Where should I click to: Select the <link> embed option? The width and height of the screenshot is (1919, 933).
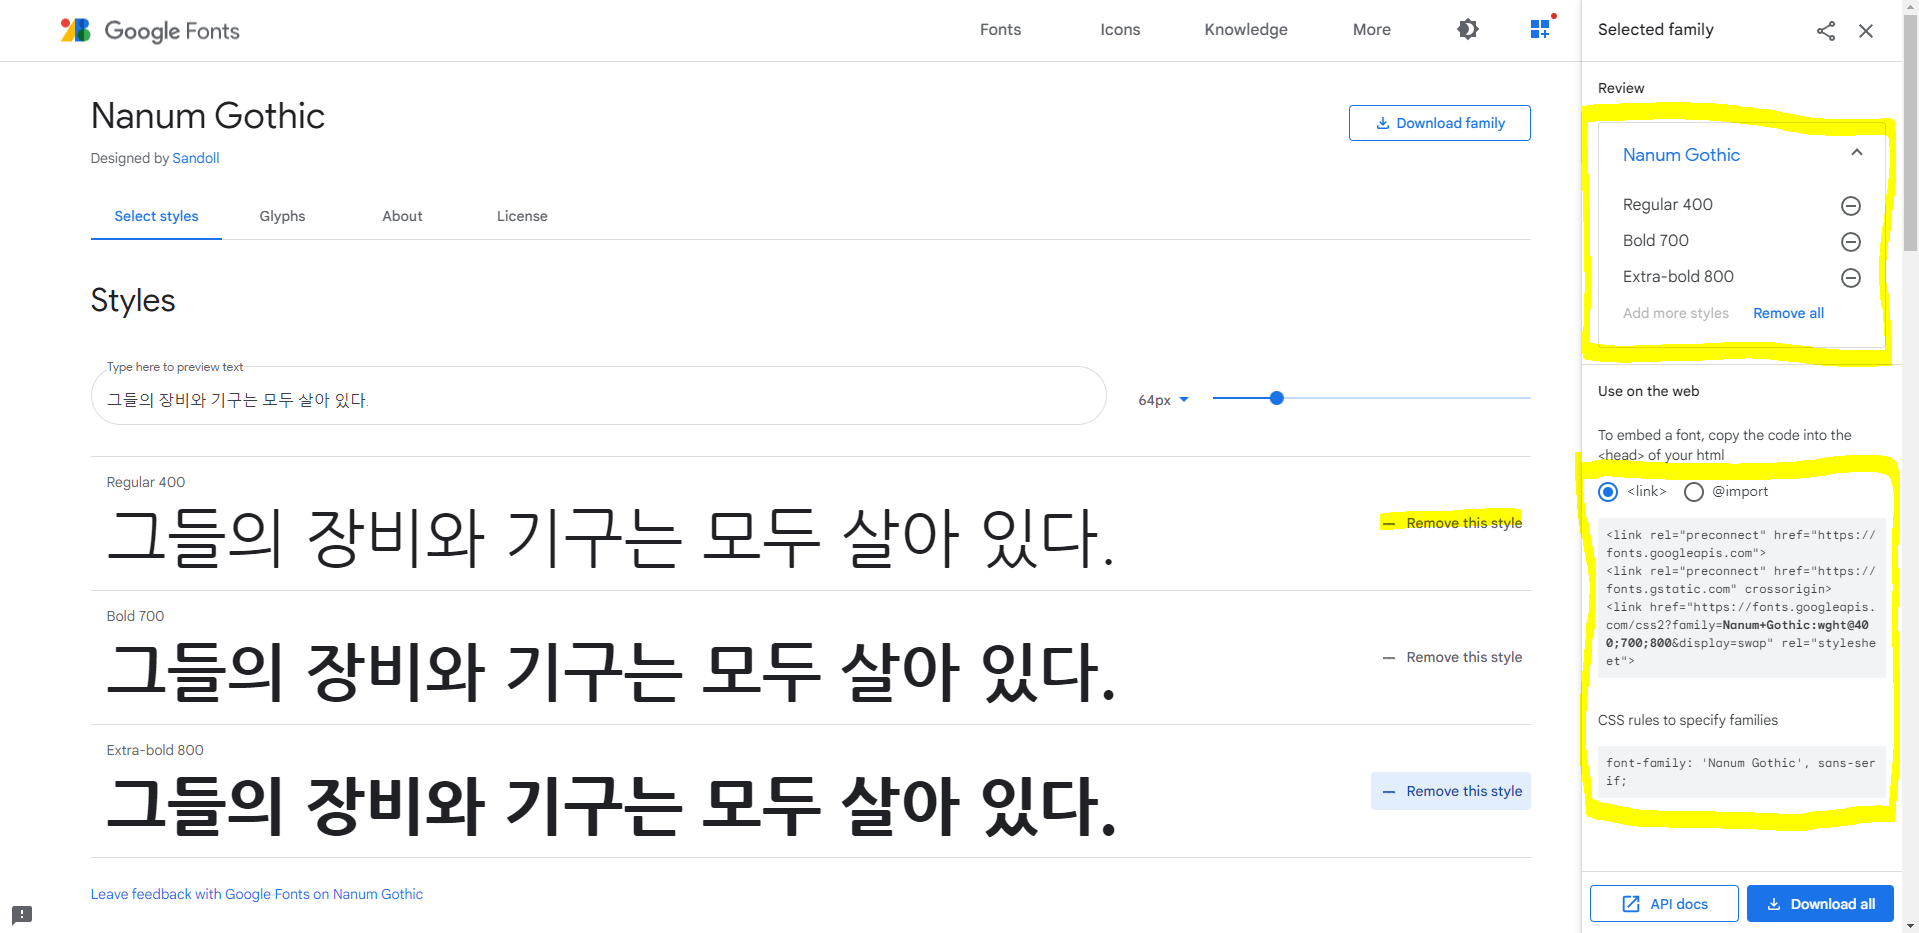pos(1608,492)
